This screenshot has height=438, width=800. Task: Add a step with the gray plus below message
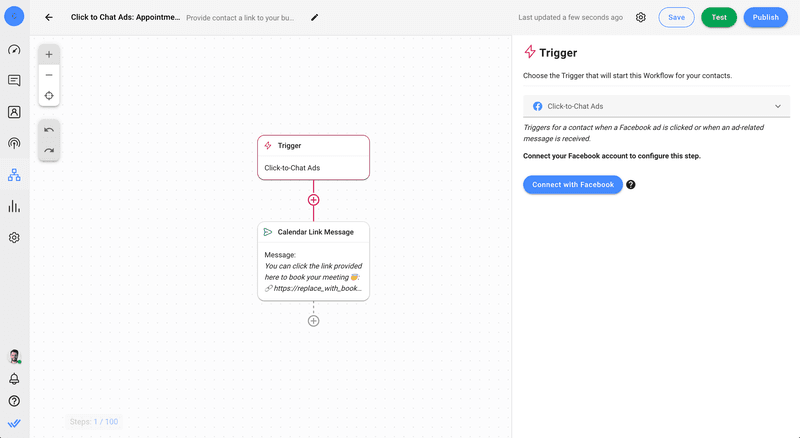[314, 321]
